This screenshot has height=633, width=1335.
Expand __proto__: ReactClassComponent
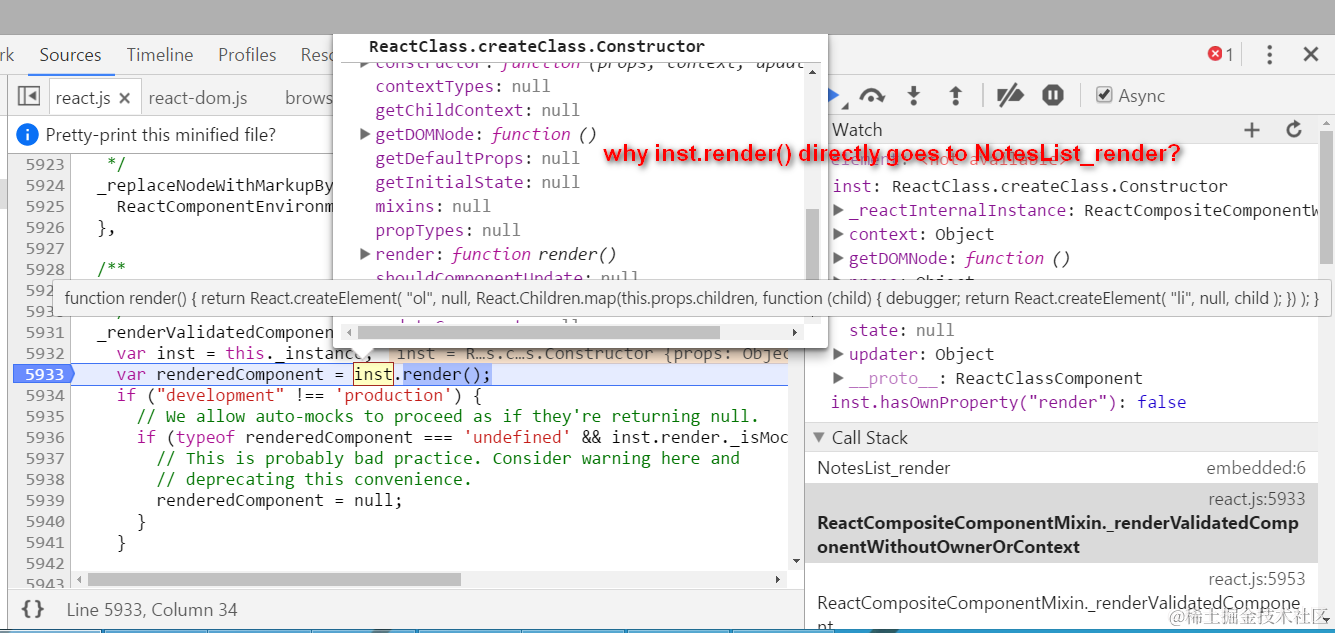tap(839, 378)
